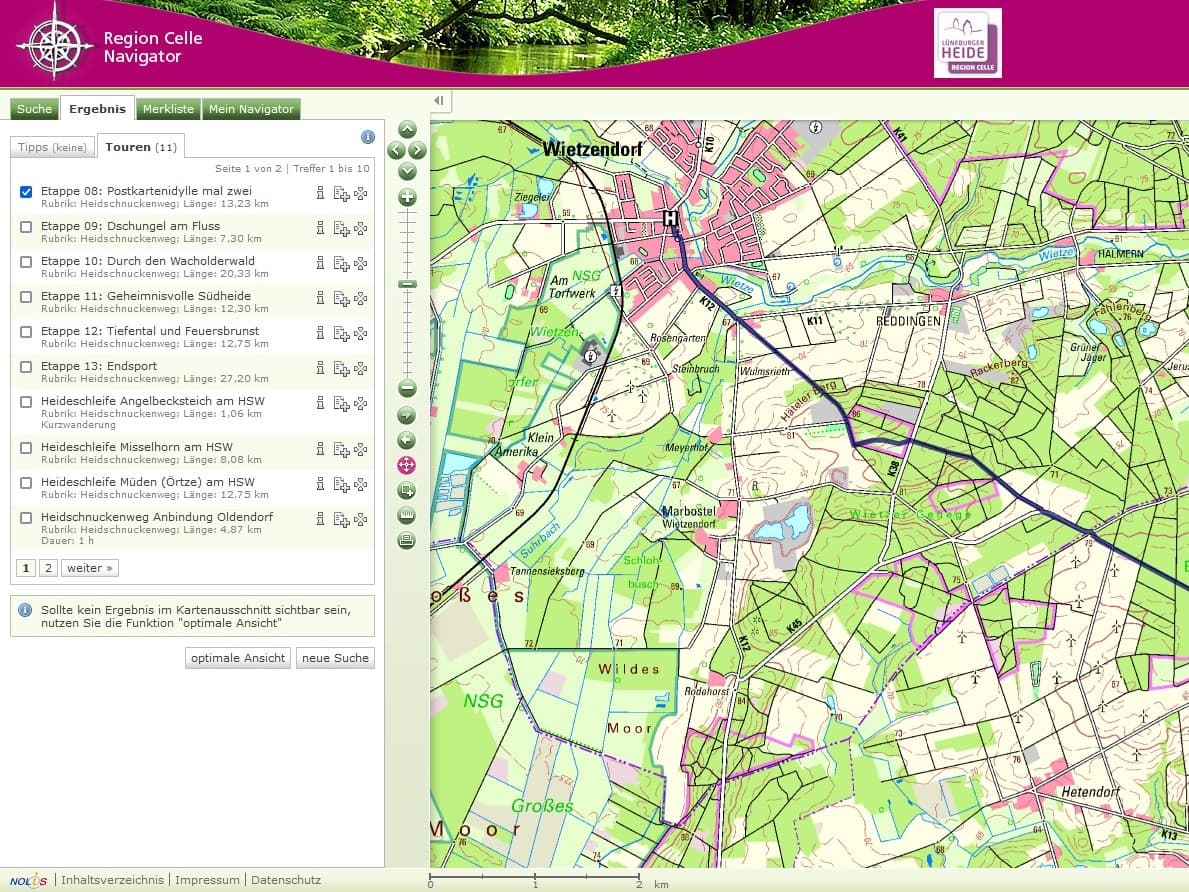Zoom in with the plus button

[407, 197]
